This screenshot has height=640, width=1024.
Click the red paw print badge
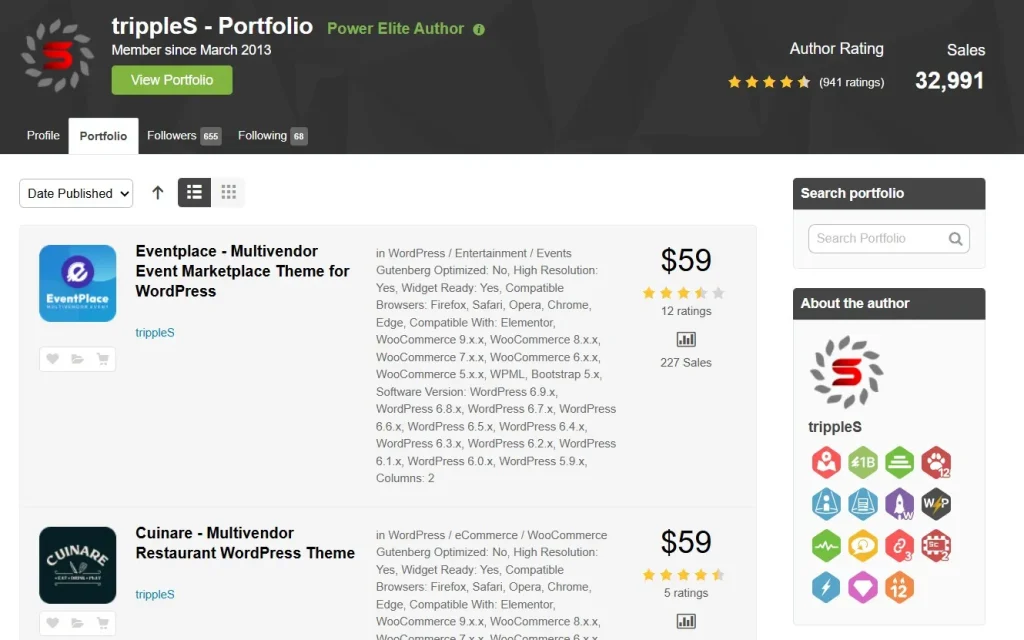936,462
